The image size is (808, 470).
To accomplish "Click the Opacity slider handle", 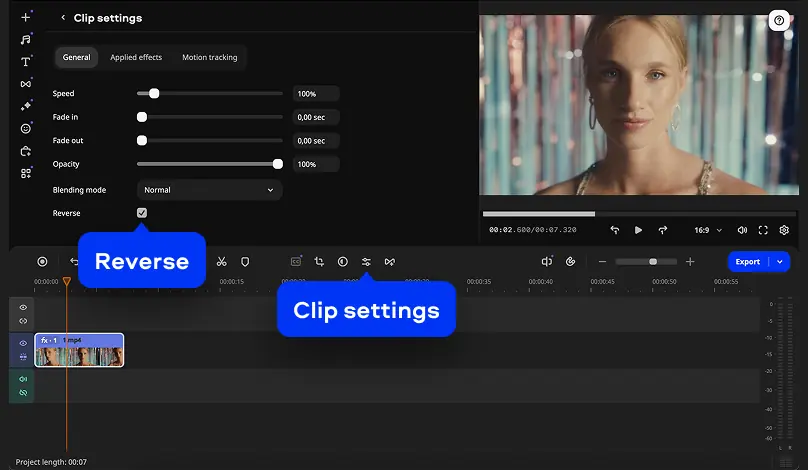I will click(278, 164).
